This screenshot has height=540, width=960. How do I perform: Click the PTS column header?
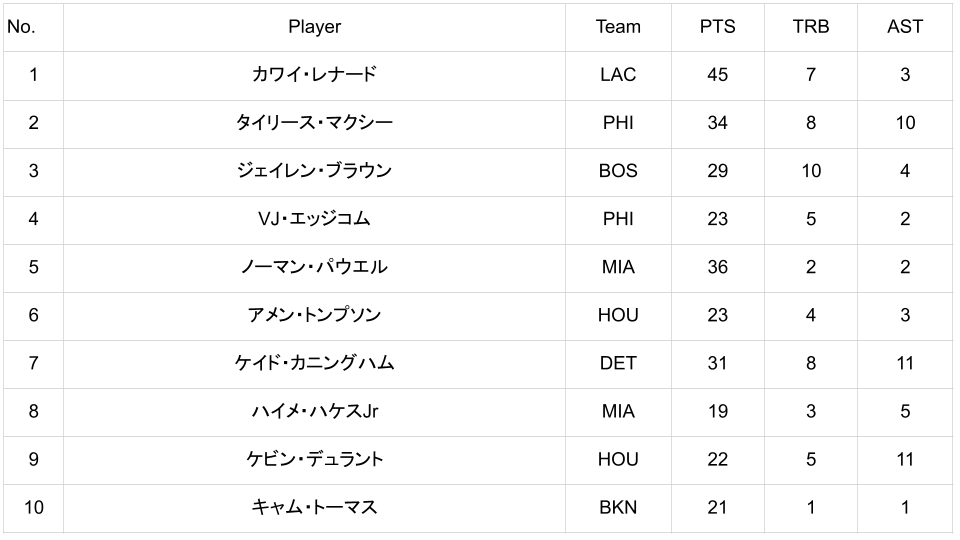717,27
